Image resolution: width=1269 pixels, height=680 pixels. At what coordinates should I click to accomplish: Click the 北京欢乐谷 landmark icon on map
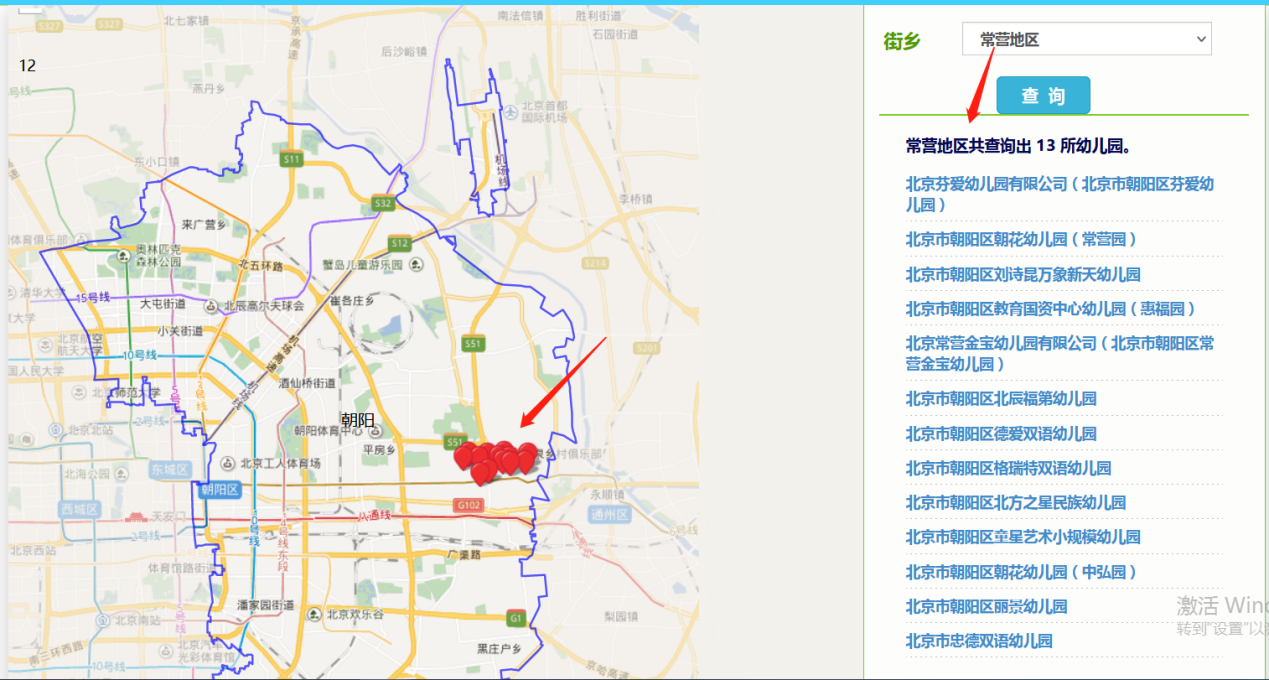point(315,613)
